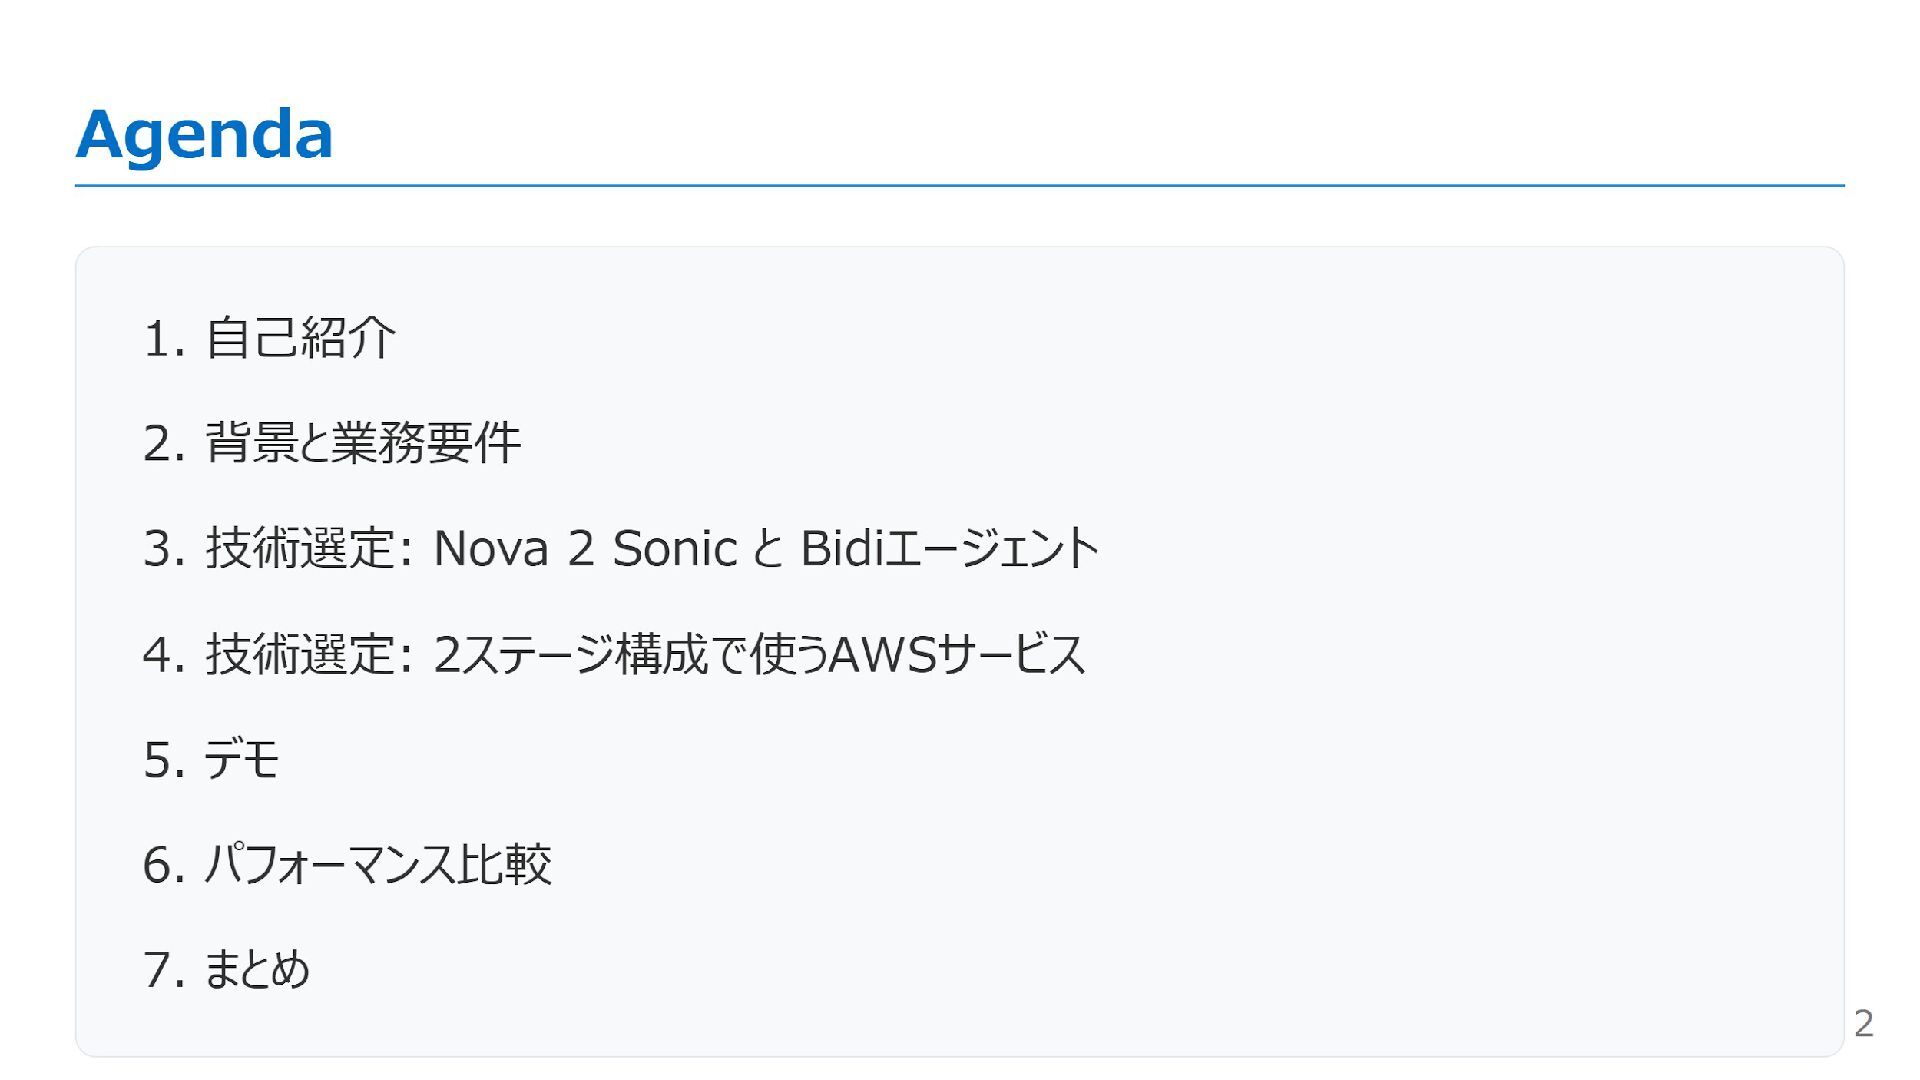Click the list number 5. marker

(164, 759)
